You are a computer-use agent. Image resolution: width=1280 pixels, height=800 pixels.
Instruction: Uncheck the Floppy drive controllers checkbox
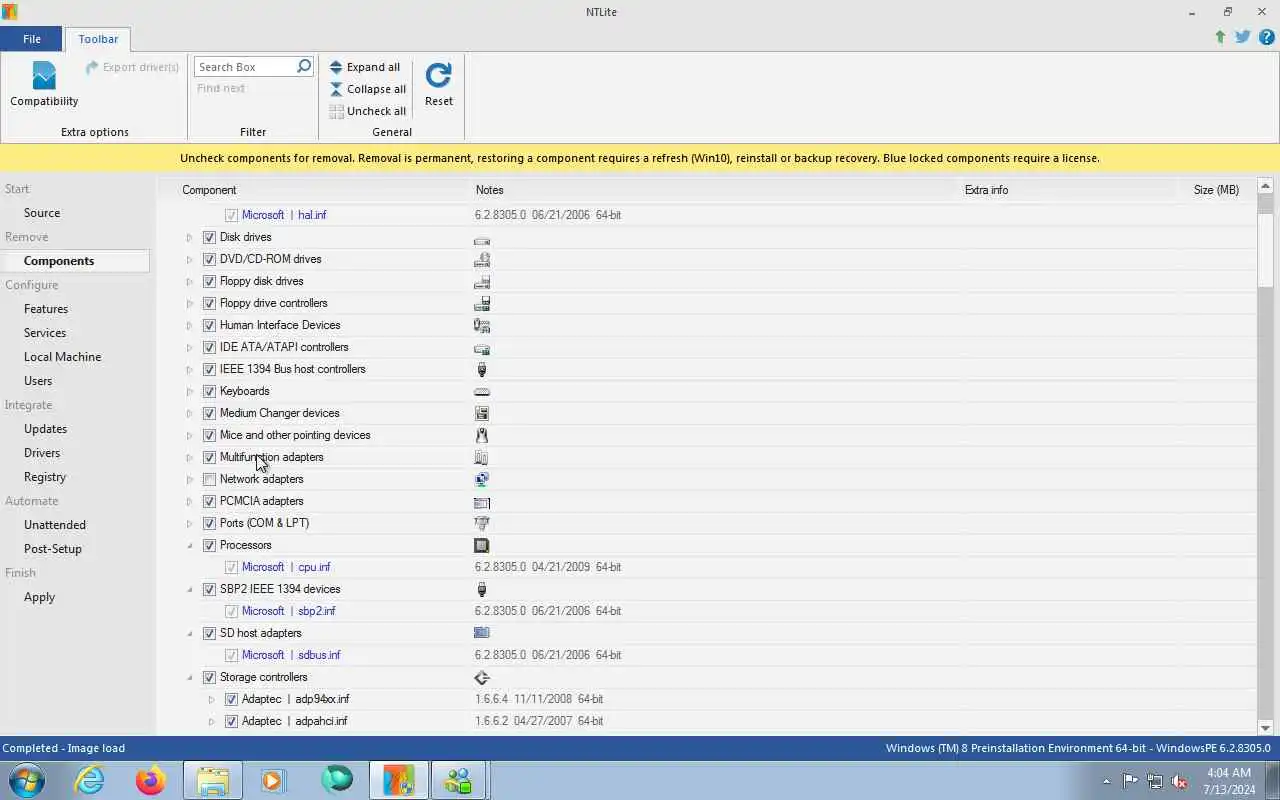(x=209, y=304)
